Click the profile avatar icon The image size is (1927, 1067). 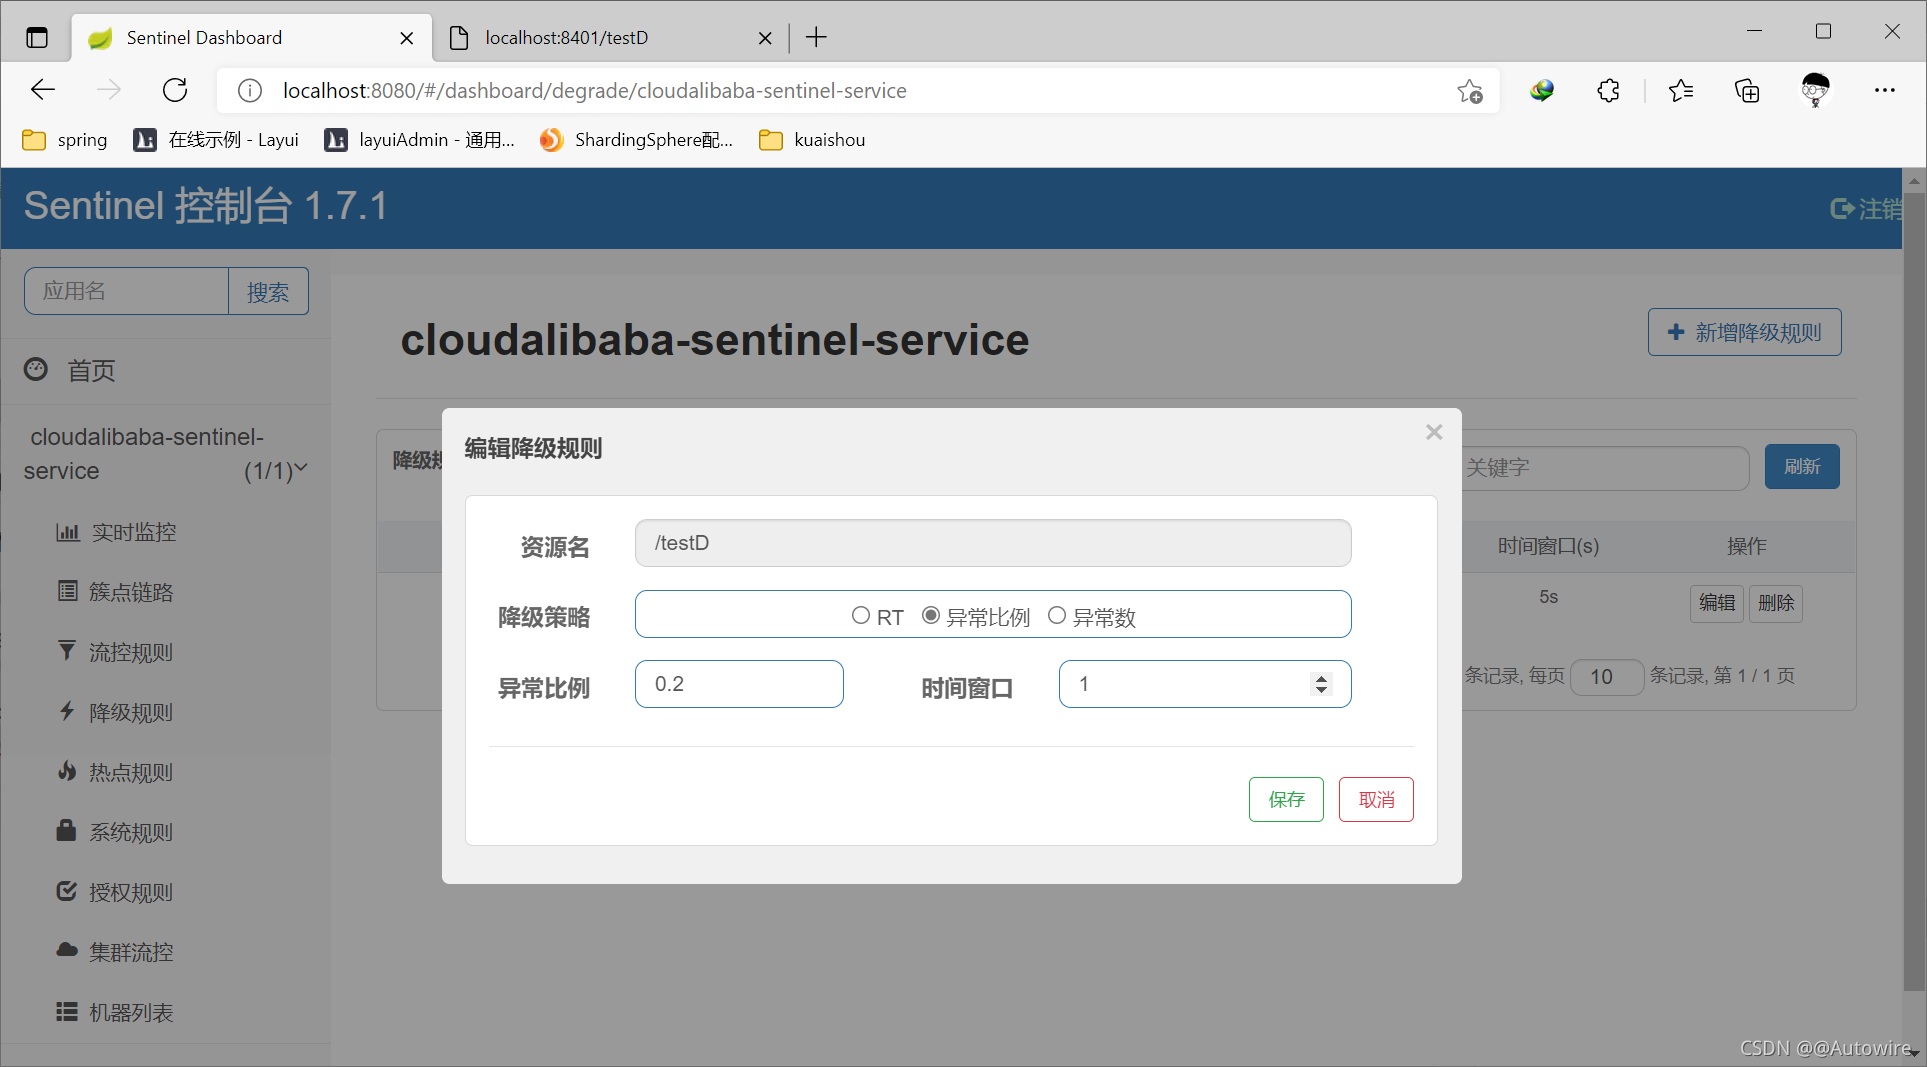click(1815, 90)
